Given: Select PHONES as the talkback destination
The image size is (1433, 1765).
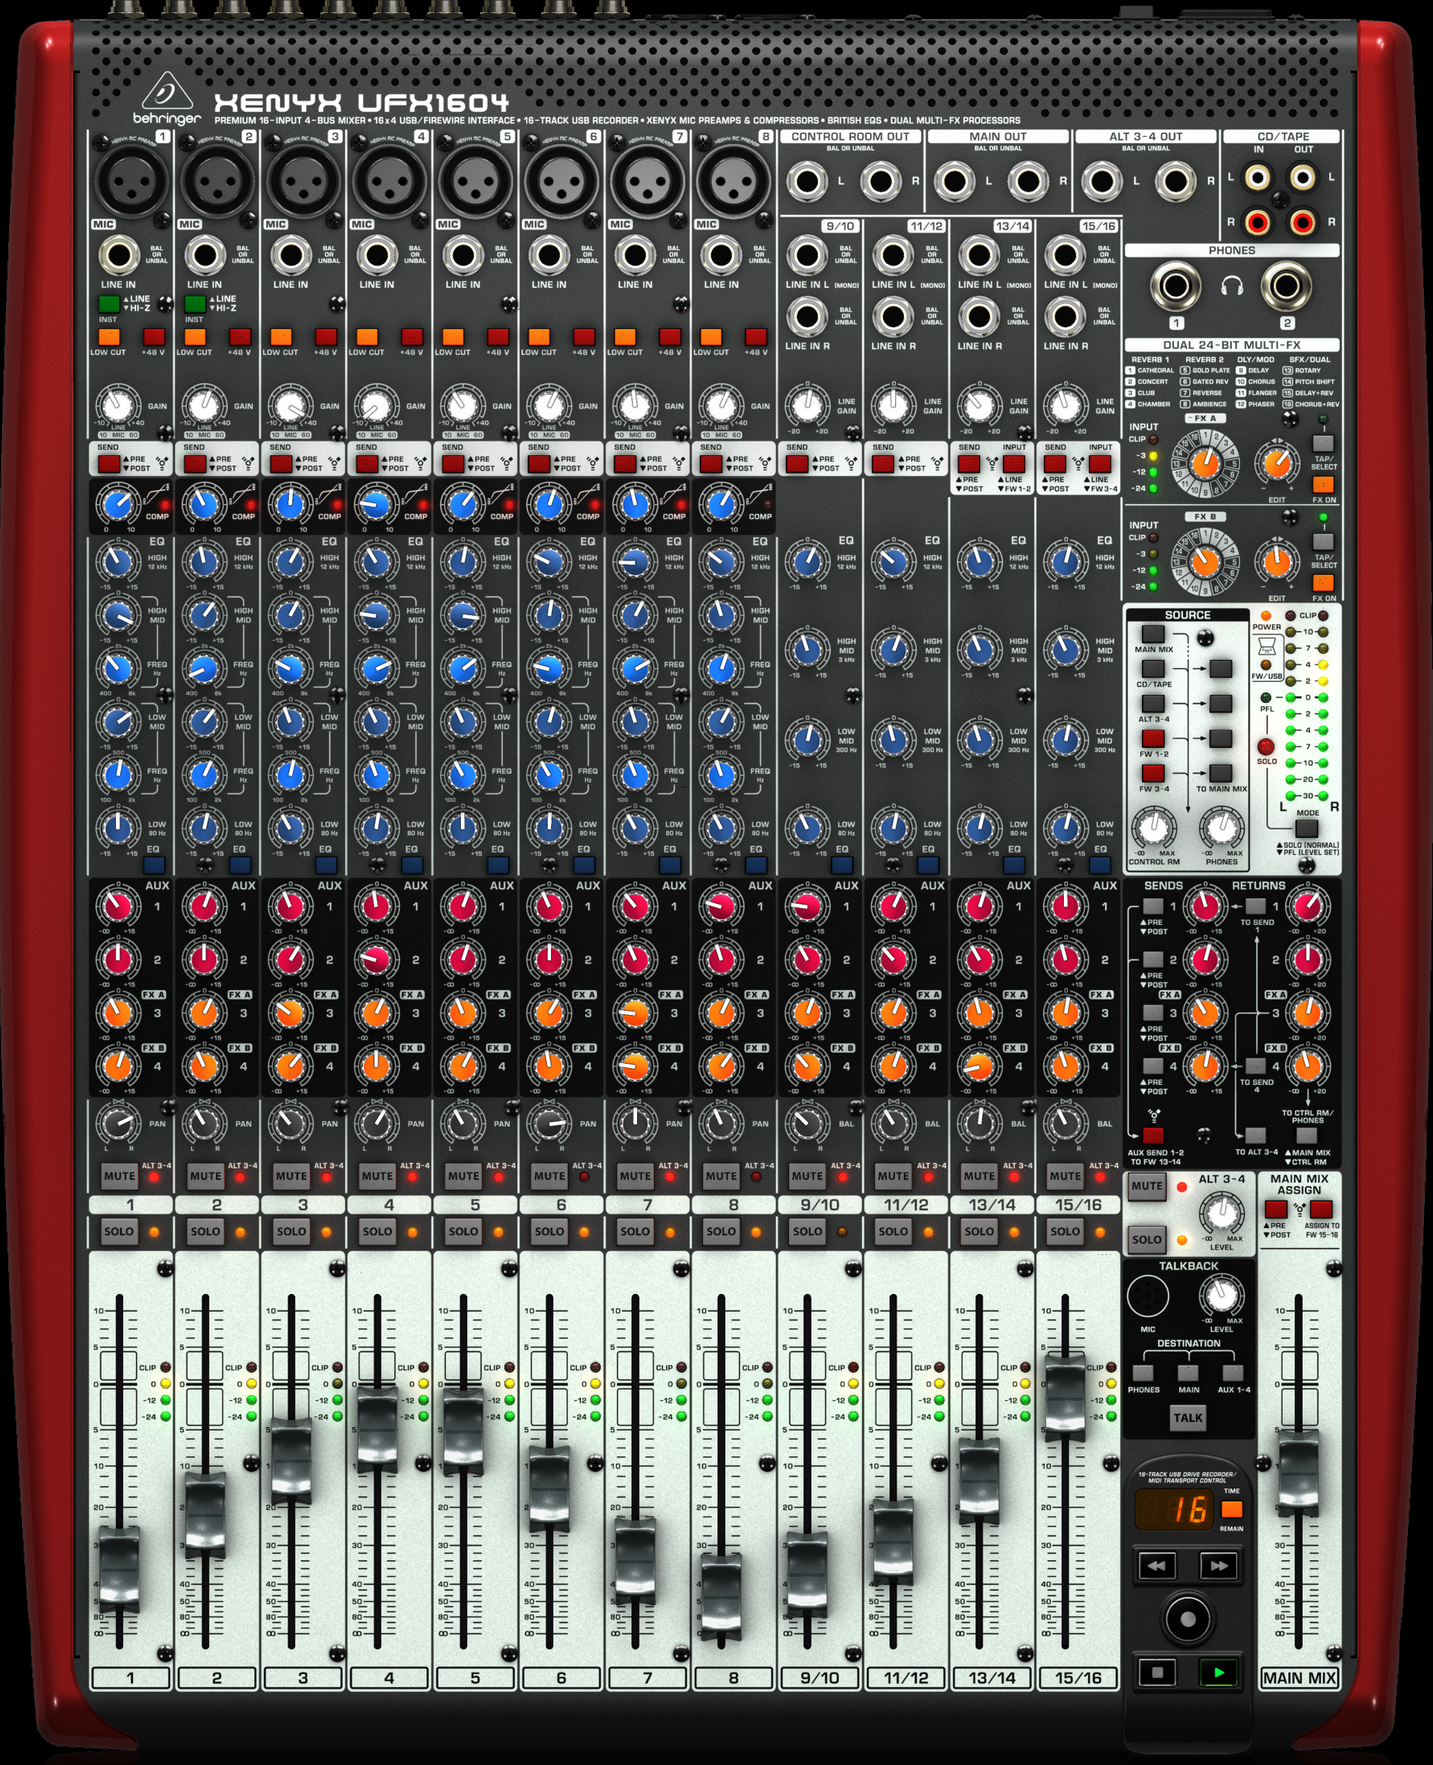Looking at the screenshot, I should 1143,1374.
